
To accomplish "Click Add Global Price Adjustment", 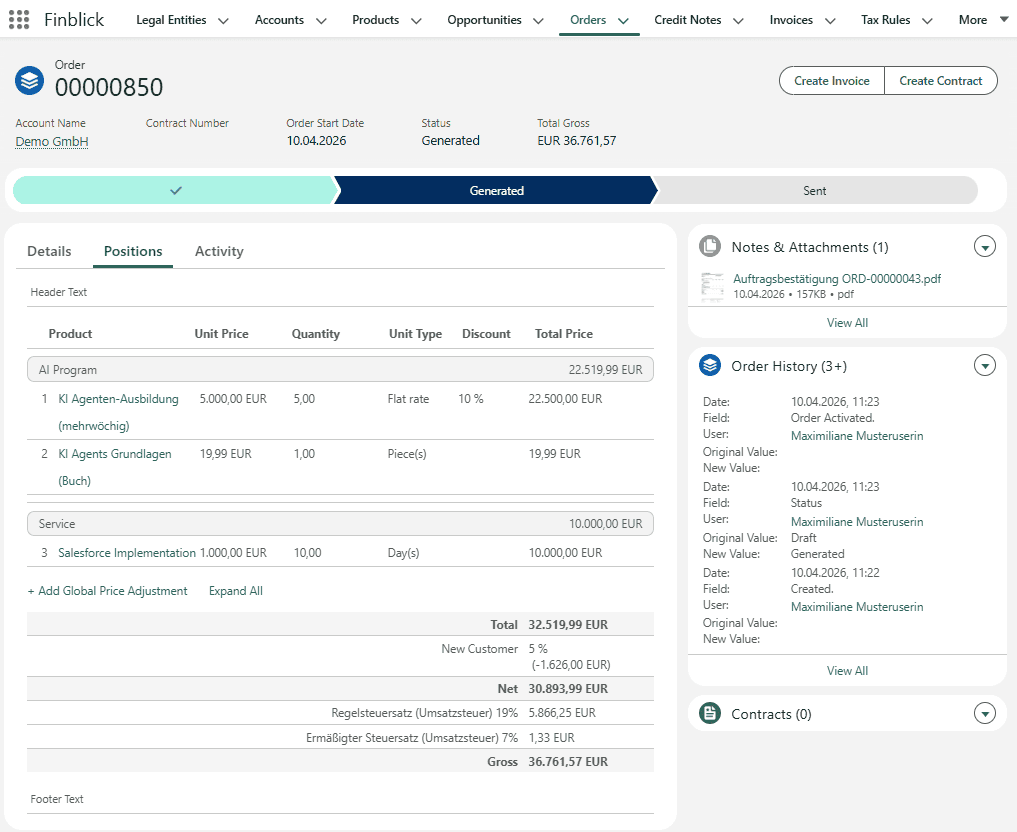I will [x=107, y=591].
